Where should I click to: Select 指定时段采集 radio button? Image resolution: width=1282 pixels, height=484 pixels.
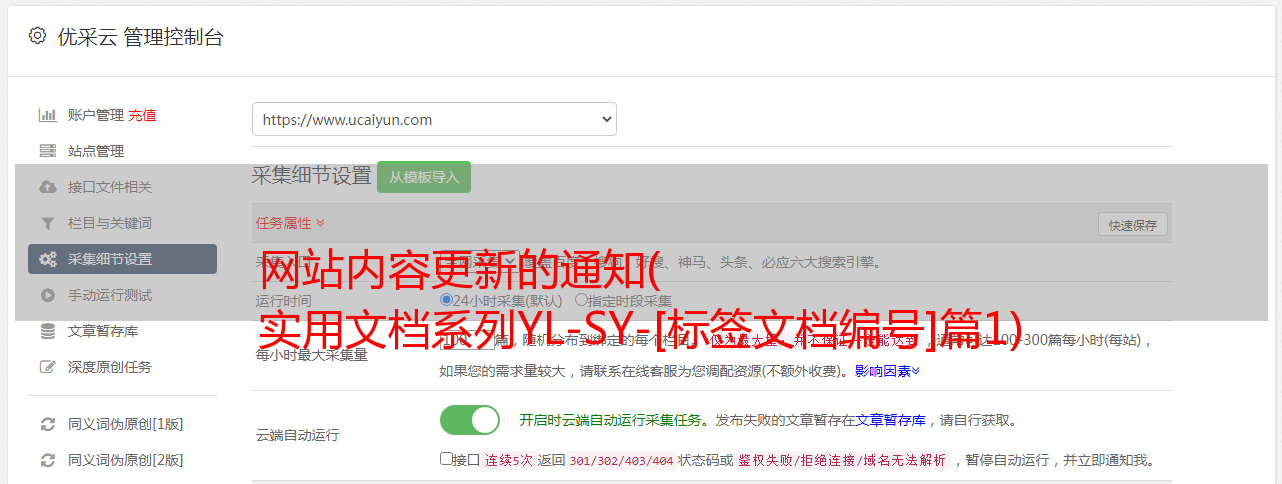tap(581, 300)
